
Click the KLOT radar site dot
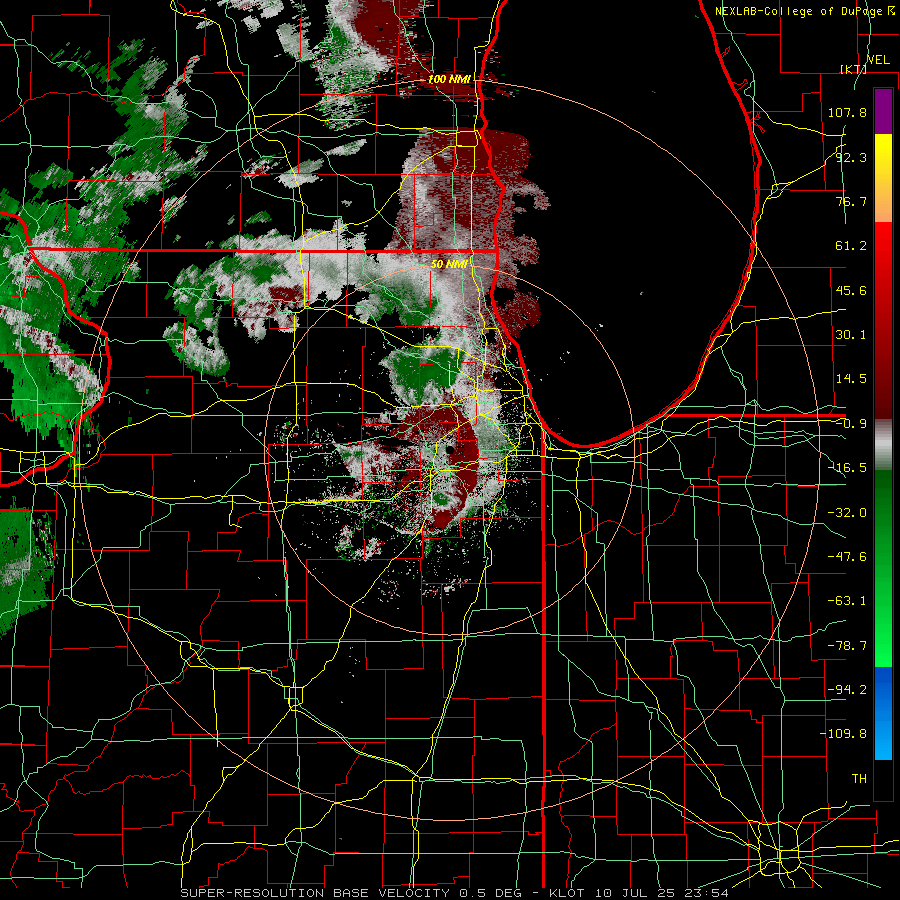pos(450,450)
